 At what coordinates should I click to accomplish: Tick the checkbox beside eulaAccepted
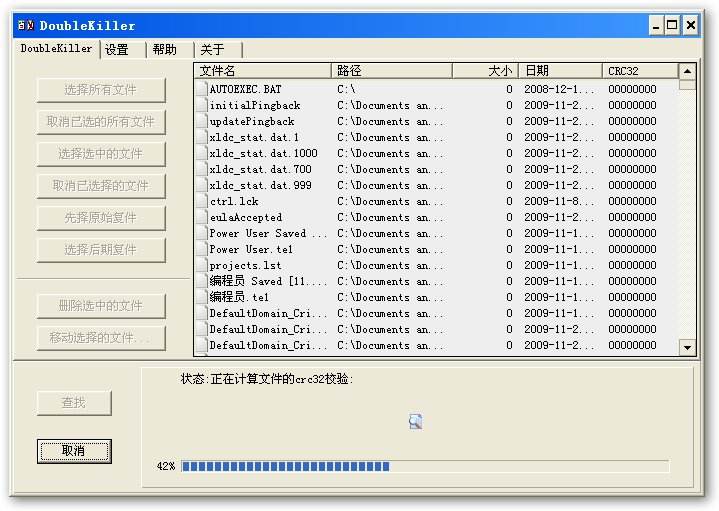click(x=202, y=217)
